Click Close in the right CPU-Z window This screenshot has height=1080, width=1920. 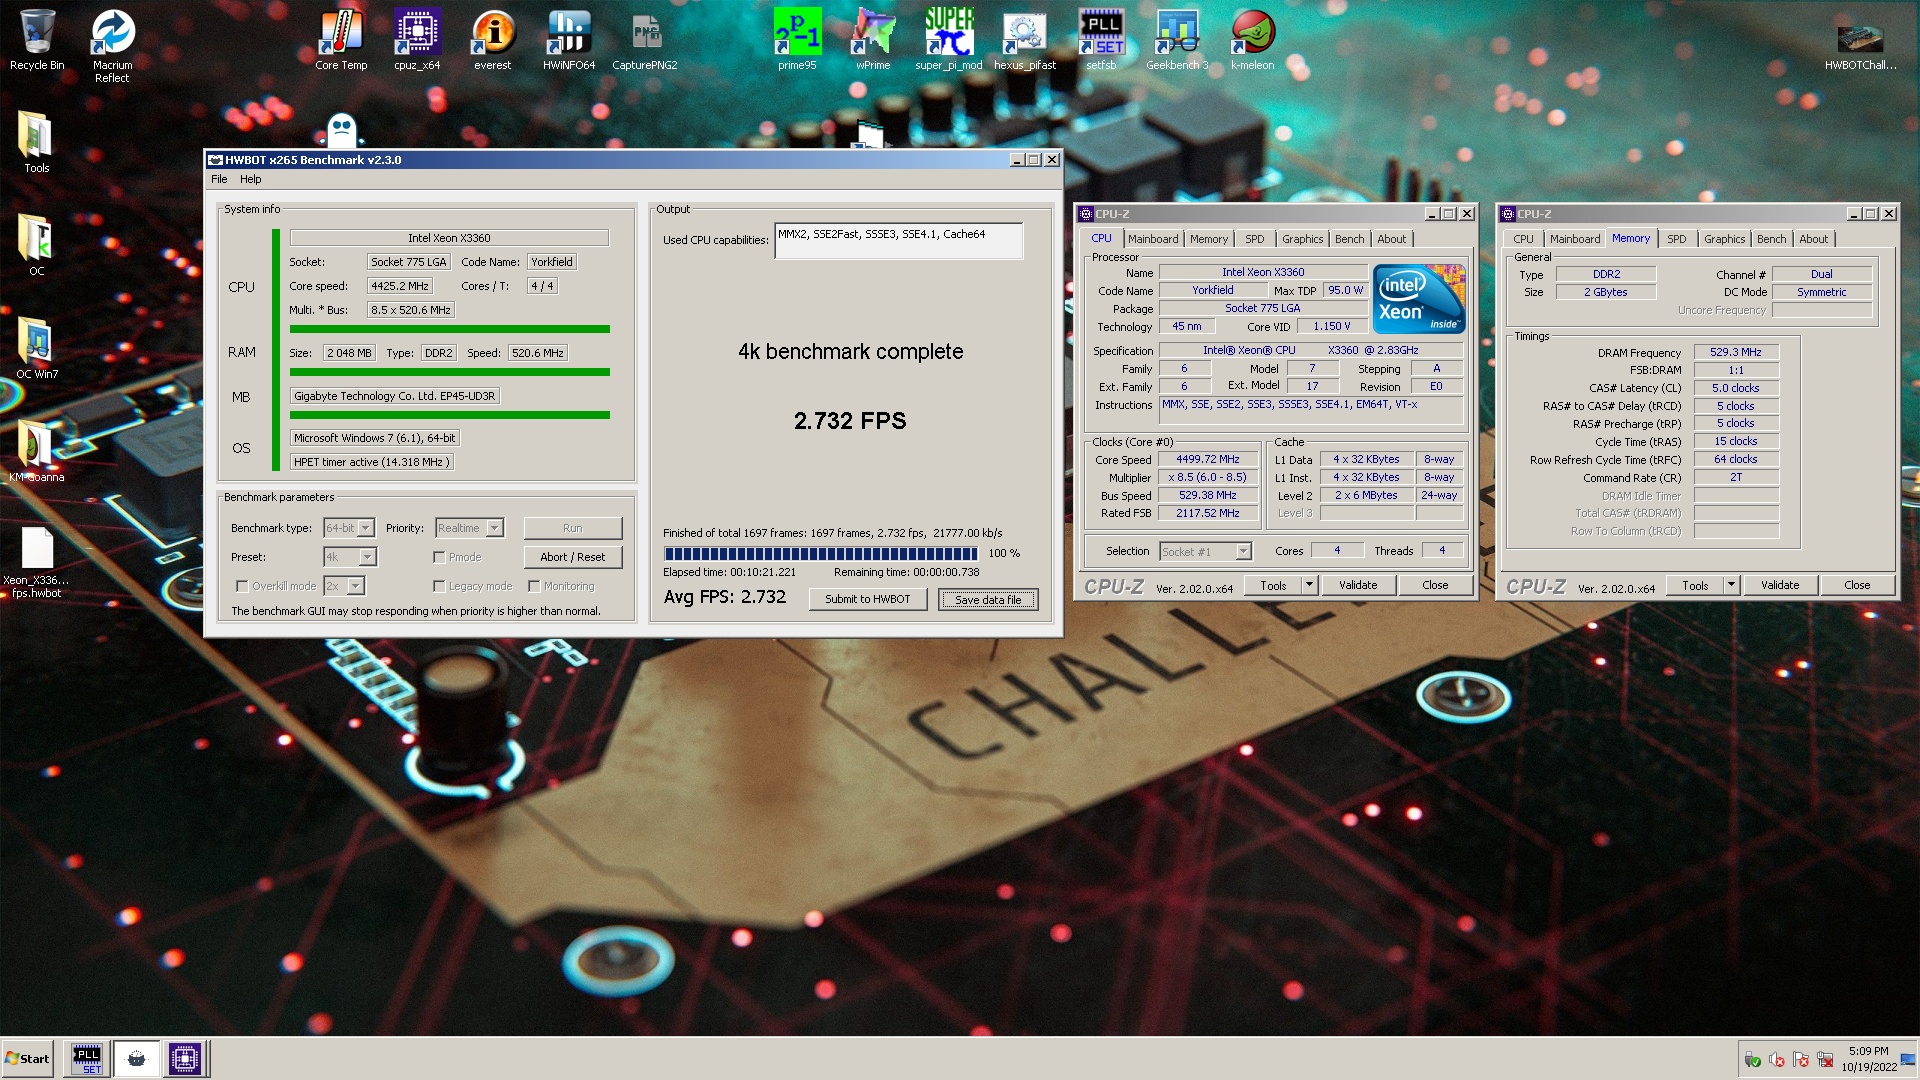click(1856, 585)
